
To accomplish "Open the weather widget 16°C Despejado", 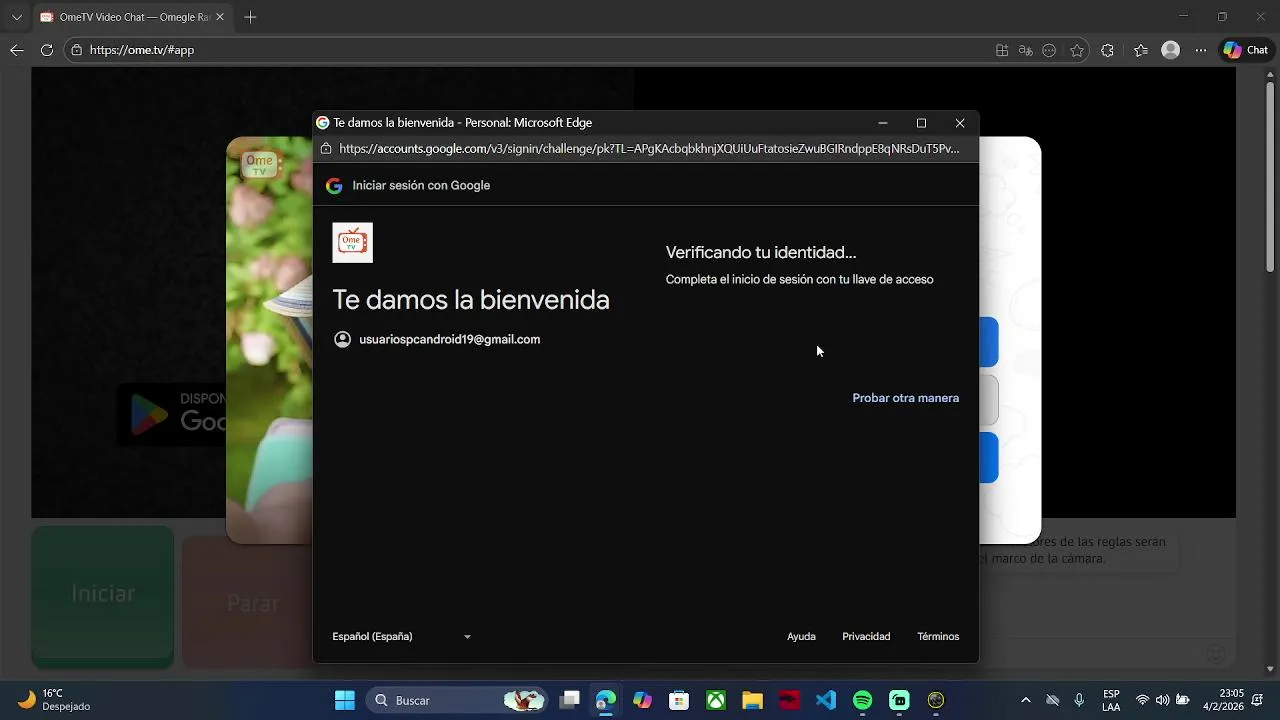I will pyautogui.click(x=55, y=700).
